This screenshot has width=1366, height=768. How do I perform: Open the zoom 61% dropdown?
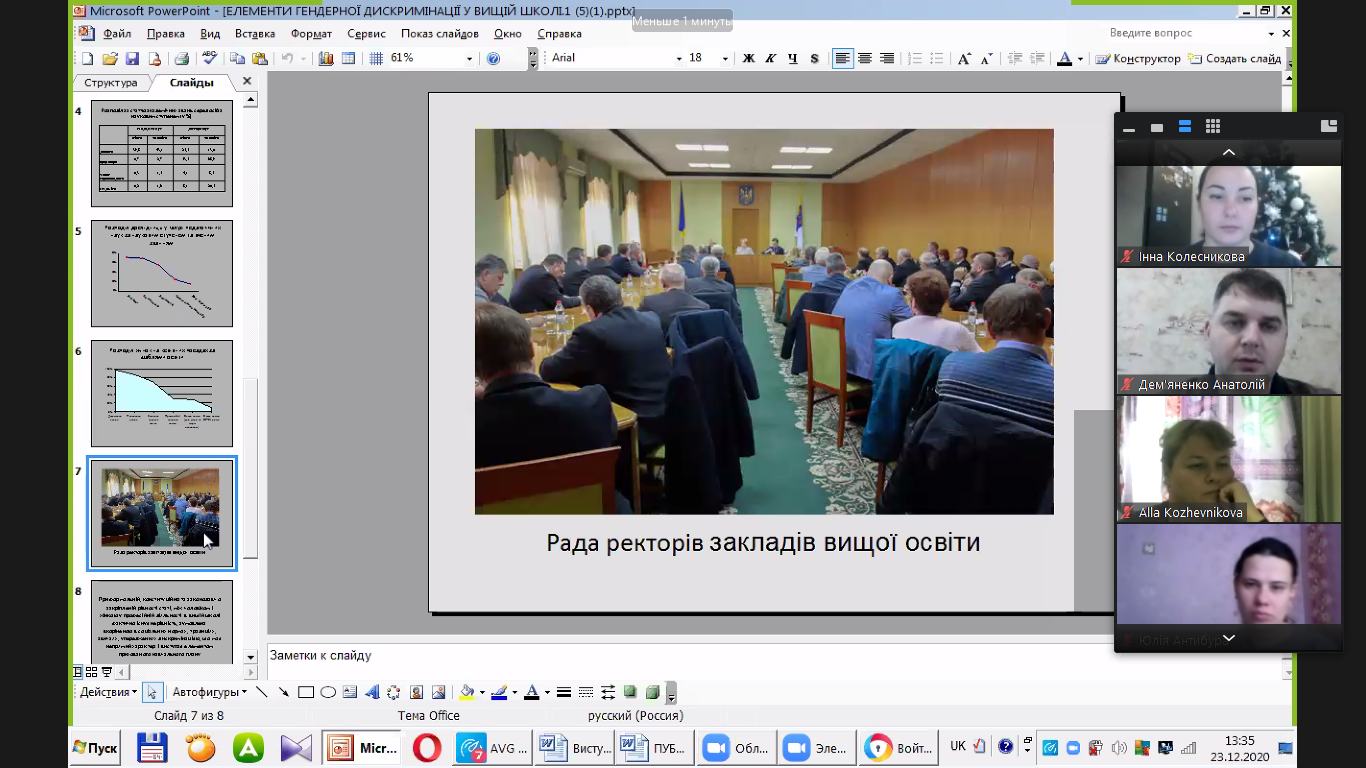coord(470,59)
